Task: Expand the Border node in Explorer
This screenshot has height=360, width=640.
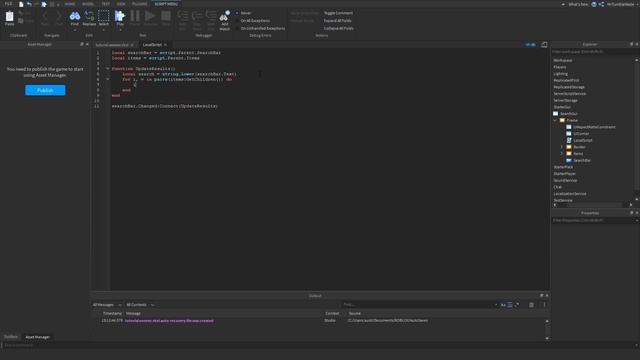Action: [562, 147]
